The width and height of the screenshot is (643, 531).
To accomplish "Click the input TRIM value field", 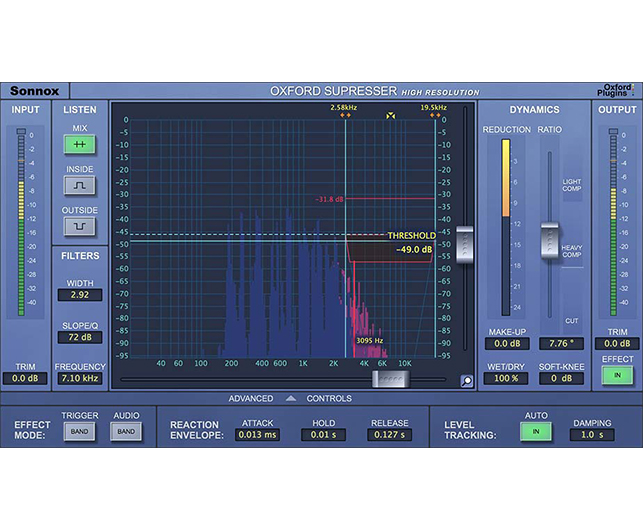I will (x=25, y=378).
